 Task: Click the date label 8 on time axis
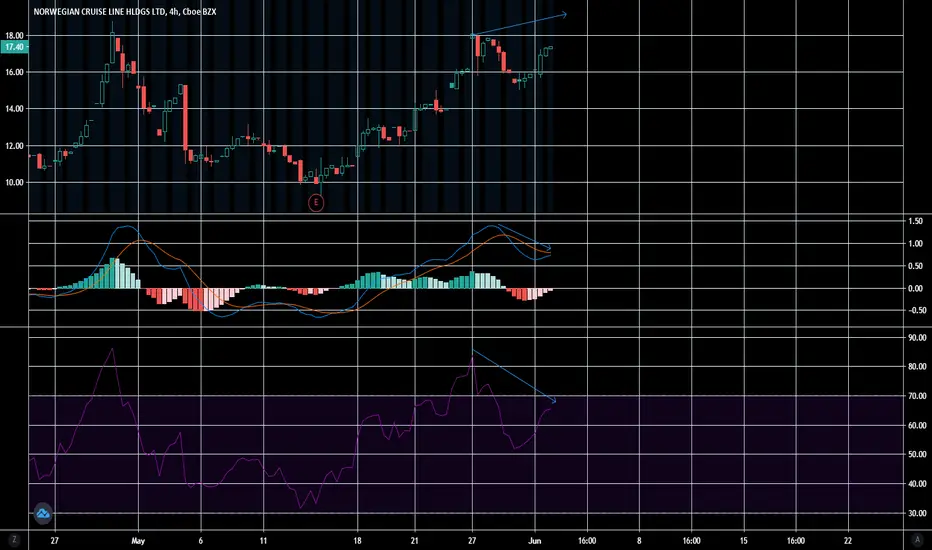click(x=640, y=541)
